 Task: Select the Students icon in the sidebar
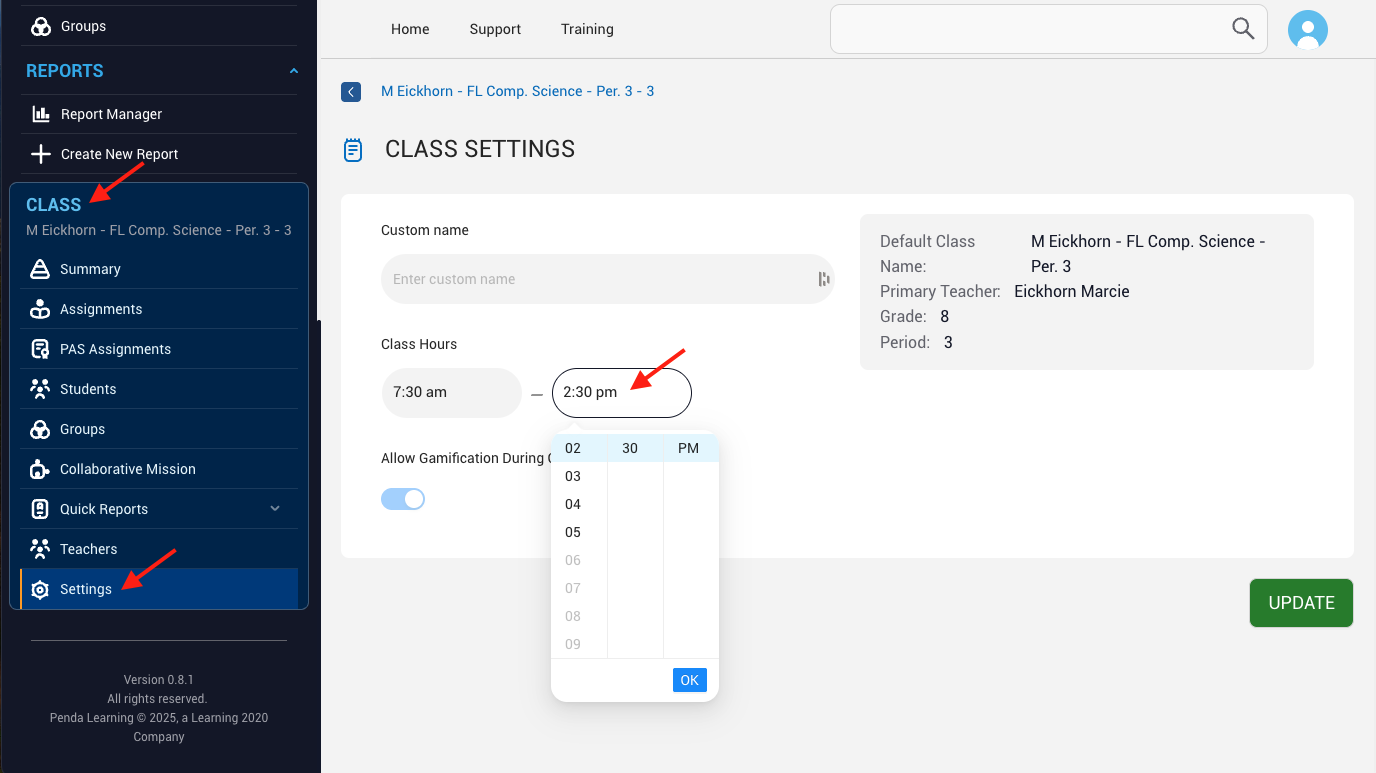pos(40,388)
